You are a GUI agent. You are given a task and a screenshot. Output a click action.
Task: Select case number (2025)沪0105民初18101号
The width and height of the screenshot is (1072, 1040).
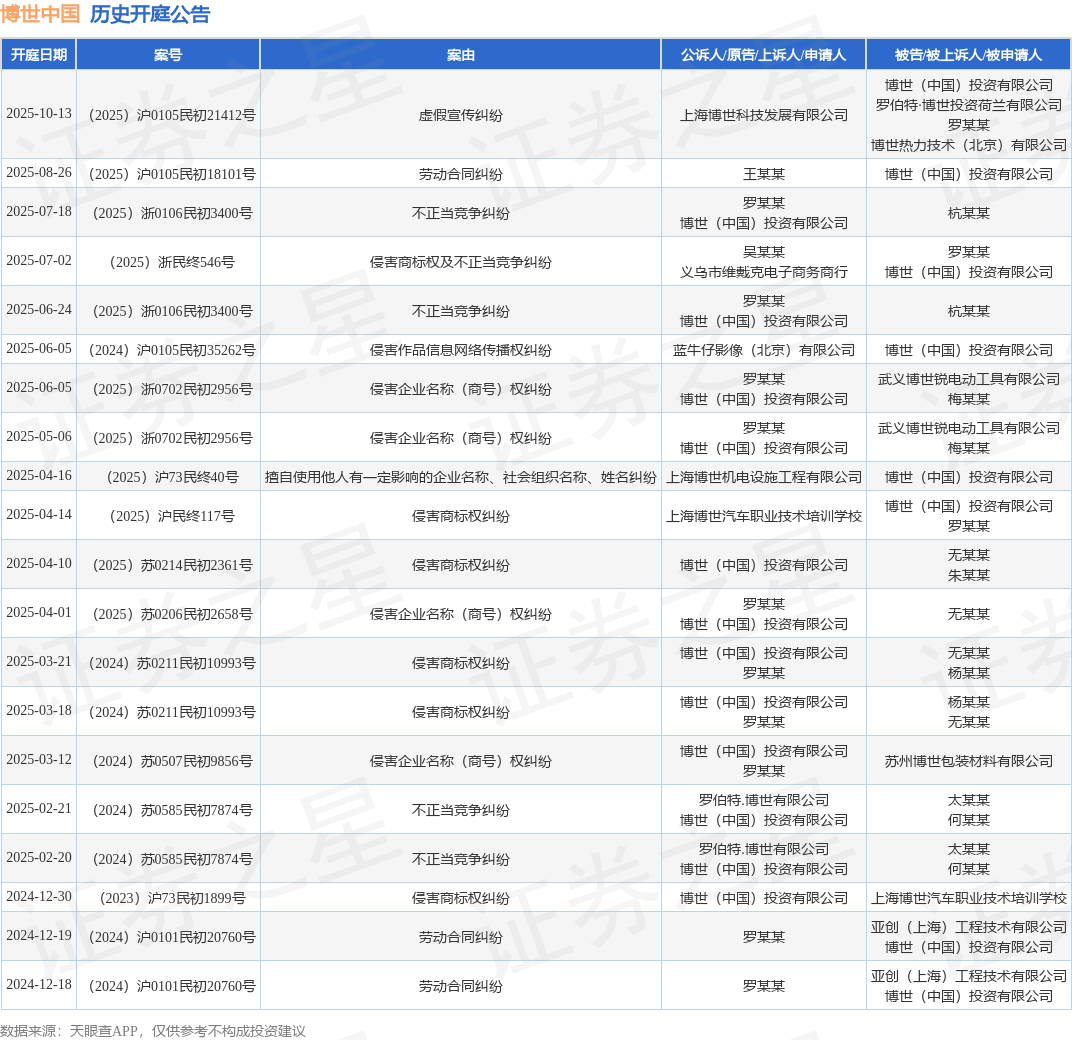click(172, 174)
